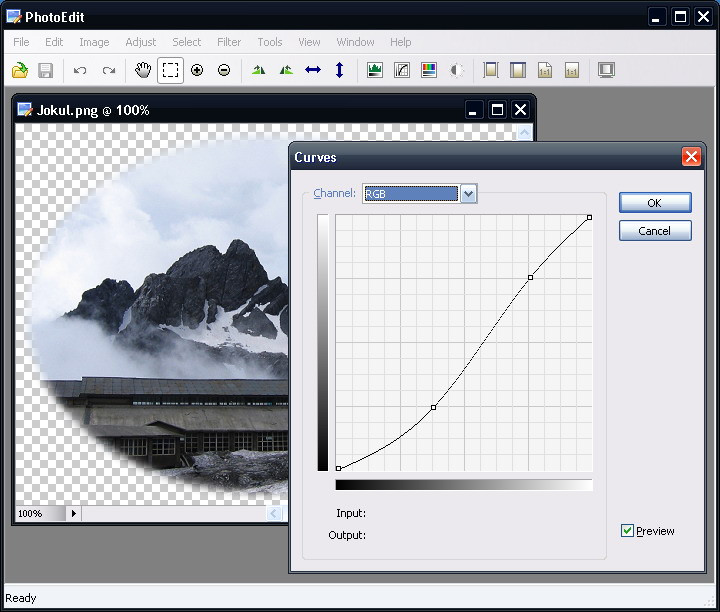Toggle the Preview checkbox
Image resolution: width=720 pixels, height=612 pixels.
(627, 531)
